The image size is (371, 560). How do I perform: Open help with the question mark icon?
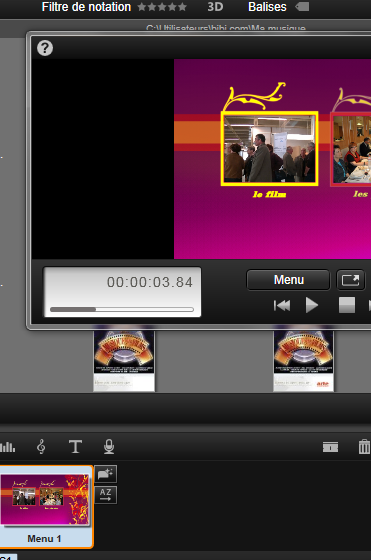45,48
